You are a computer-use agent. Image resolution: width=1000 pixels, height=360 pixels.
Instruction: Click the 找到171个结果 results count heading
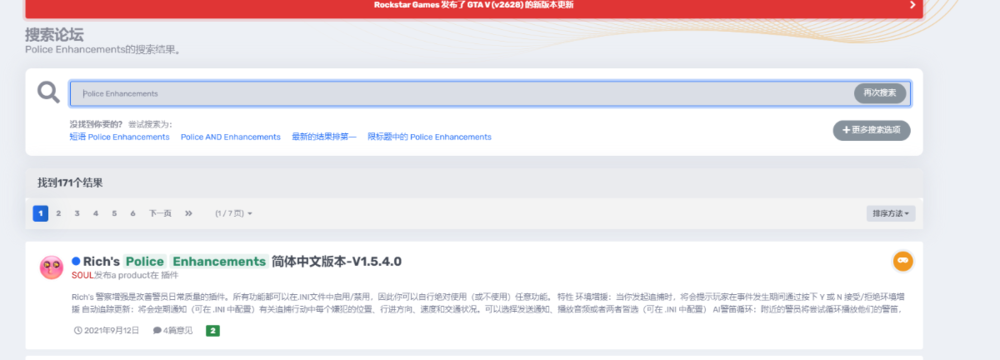70,183
